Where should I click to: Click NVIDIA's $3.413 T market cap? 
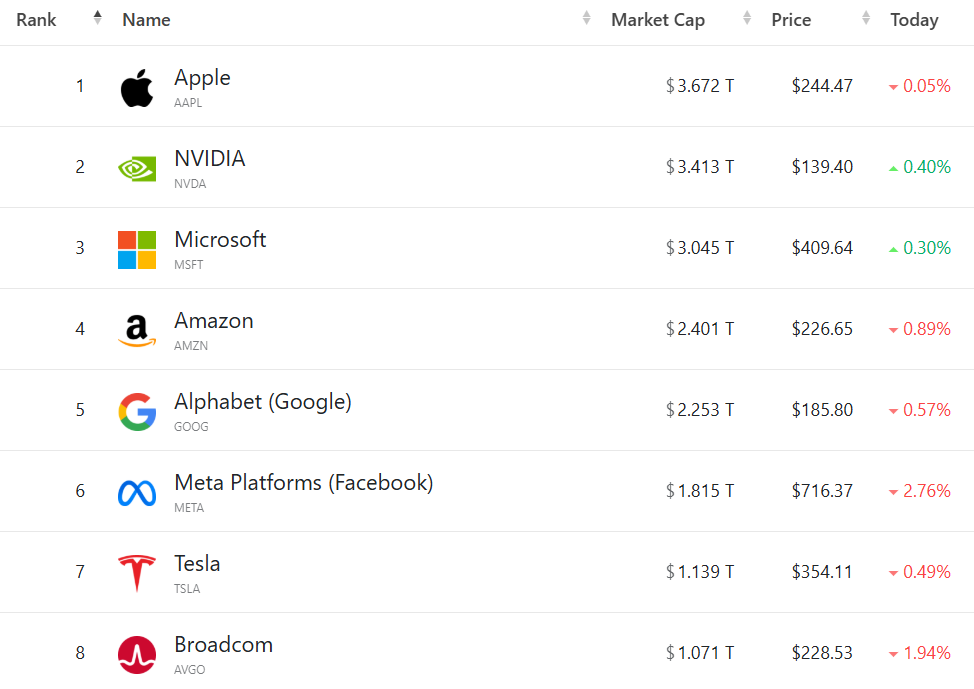coord(700,167)
